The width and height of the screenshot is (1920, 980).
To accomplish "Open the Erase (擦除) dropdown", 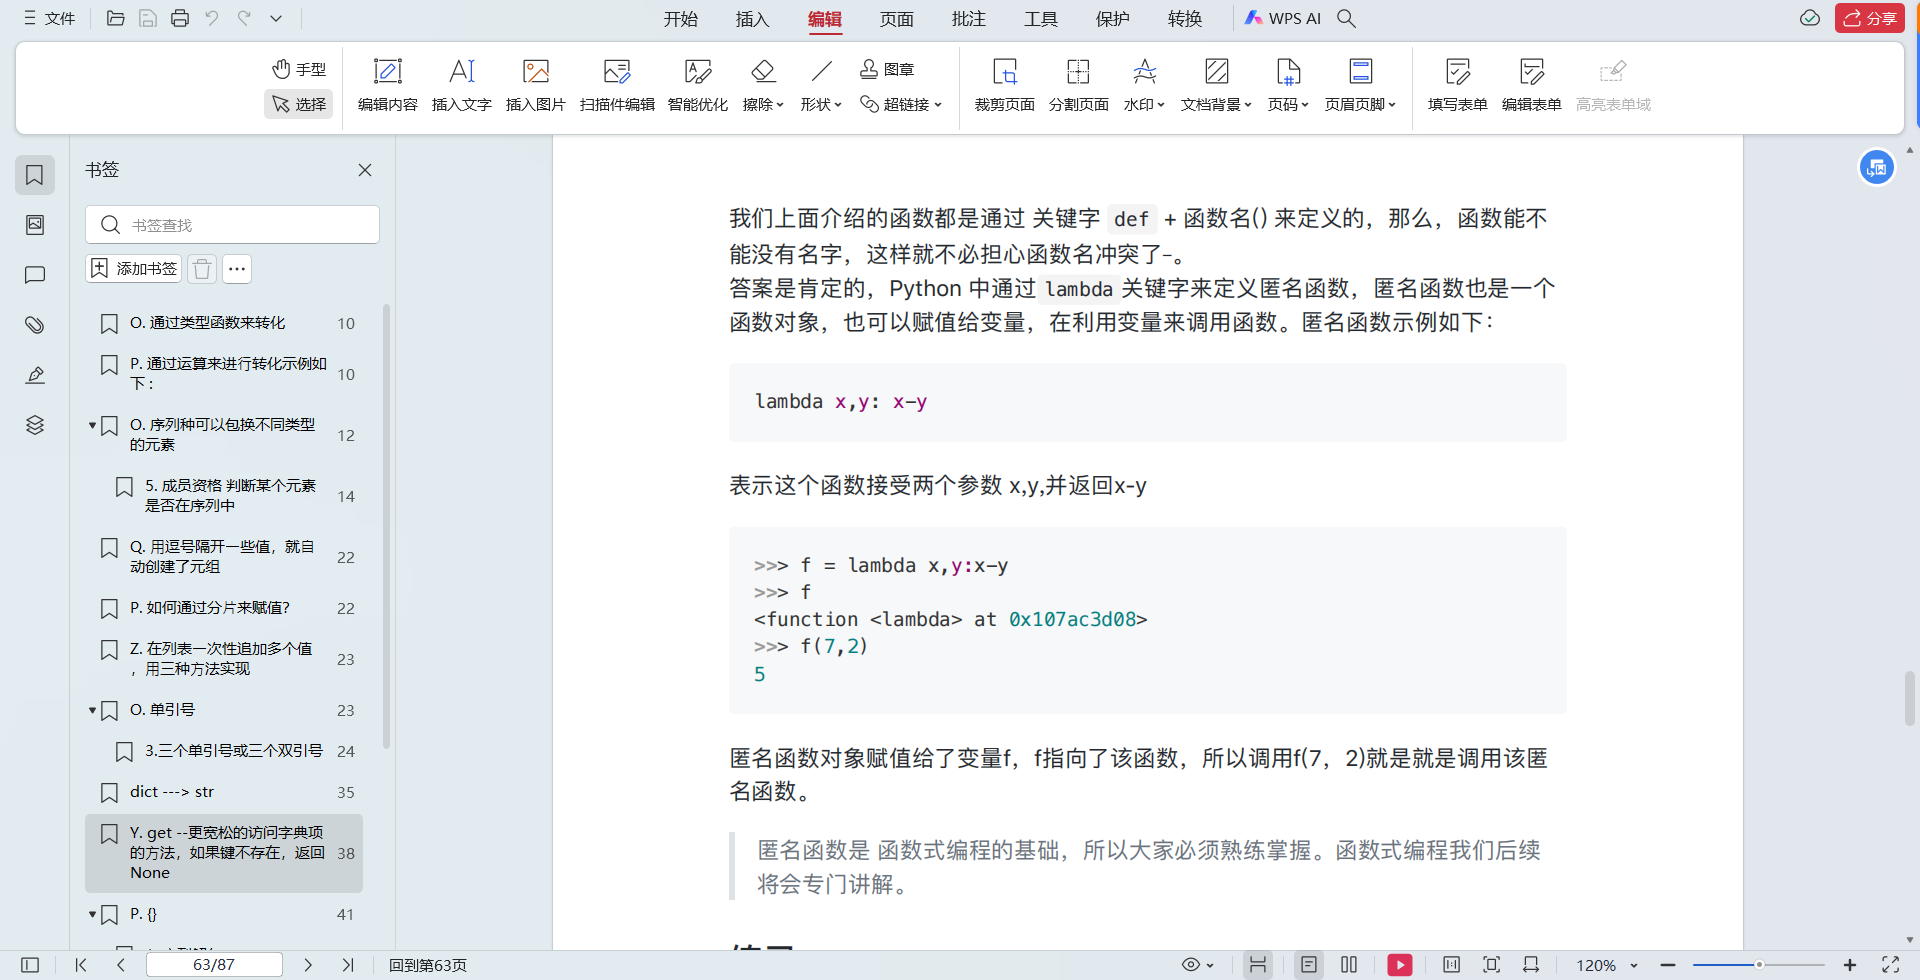I will 763,85.
